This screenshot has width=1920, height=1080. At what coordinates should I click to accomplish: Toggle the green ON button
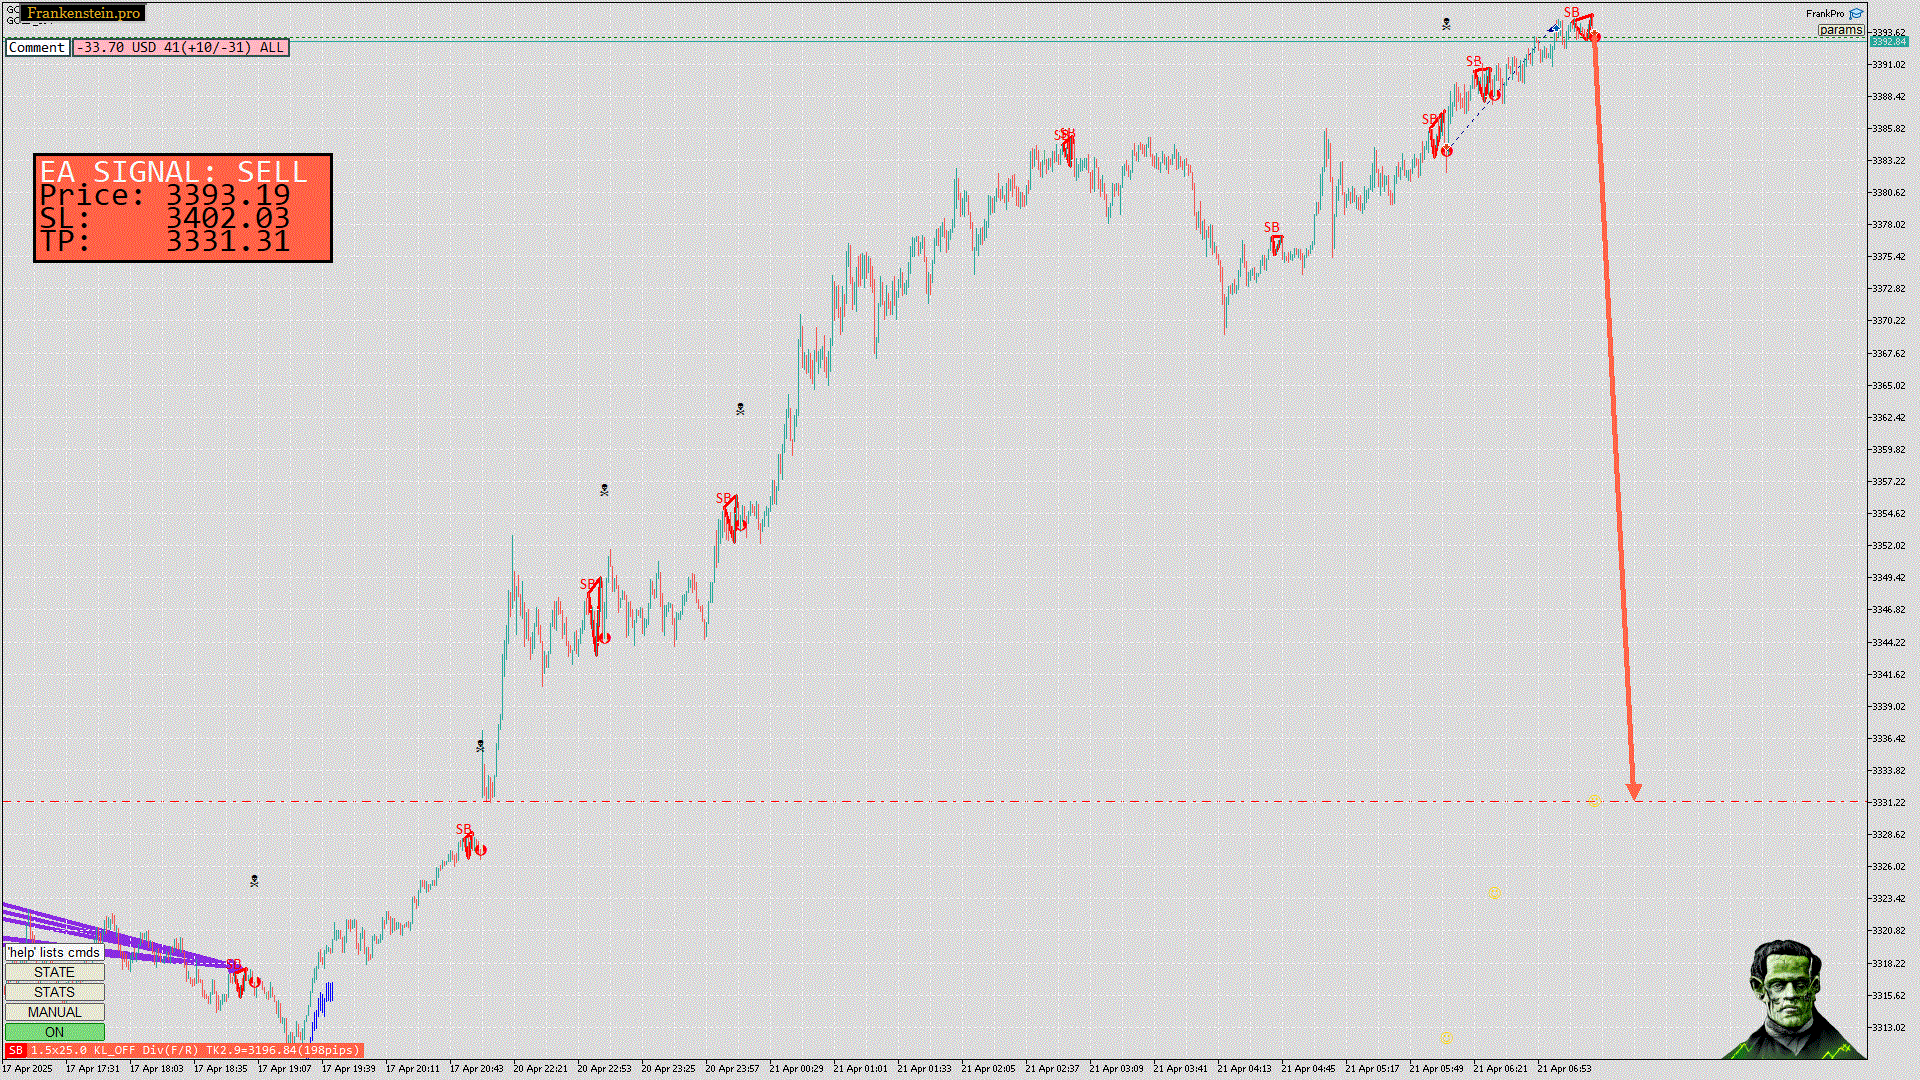coord(54,1032)
